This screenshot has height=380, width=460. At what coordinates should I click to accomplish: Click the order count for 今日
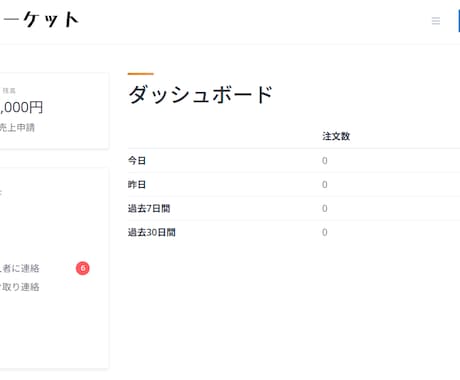coord(325,161)
